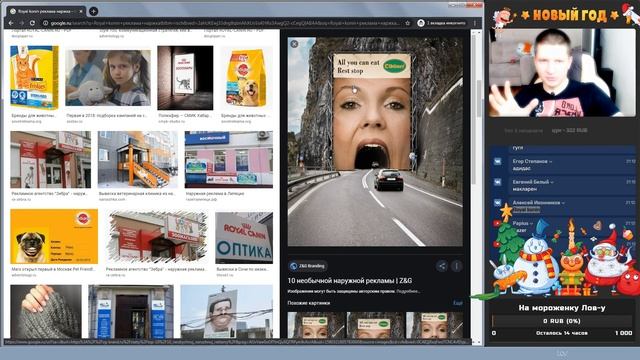This screenshot has height=360, width=640.
Task: Click VK icon beside Евгений Белый message
Action: click(x=498, y=182)
